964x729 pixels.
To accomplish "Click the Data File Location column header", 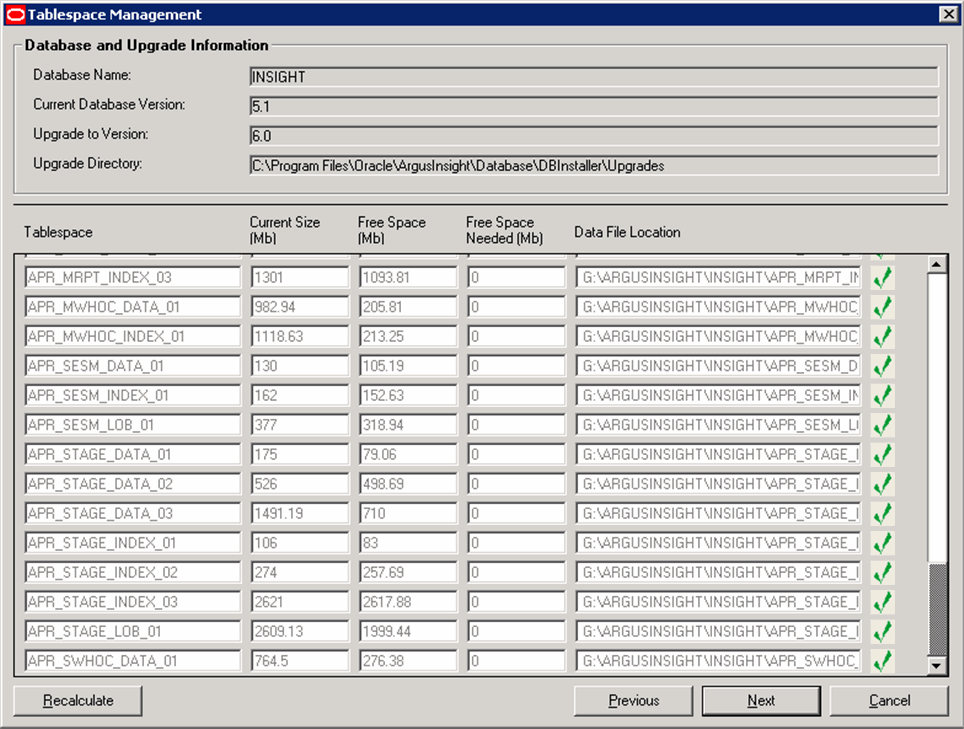I will [x=627, y=232].
